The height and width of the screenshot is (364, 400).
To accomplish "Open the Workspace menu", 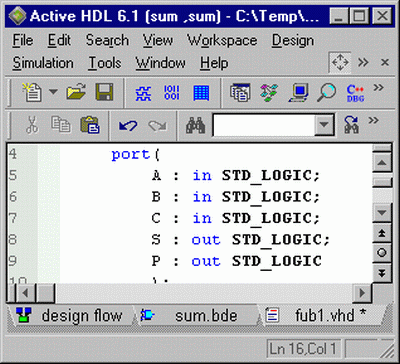I will (222, 41).
